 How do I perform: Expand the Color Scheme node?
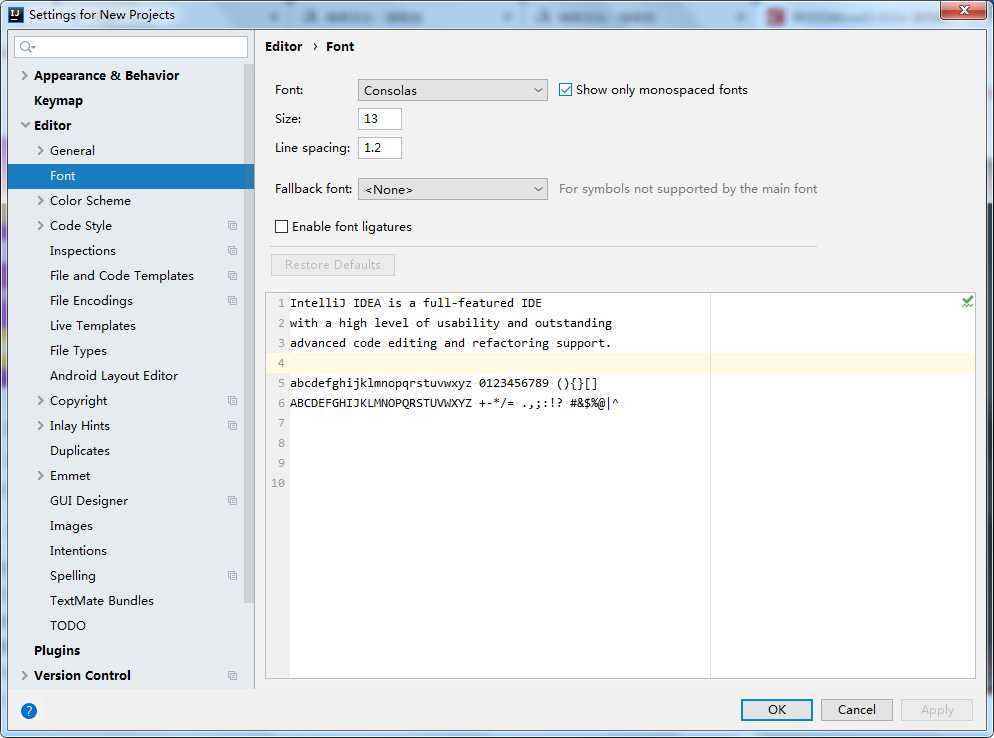coord(41,200)
